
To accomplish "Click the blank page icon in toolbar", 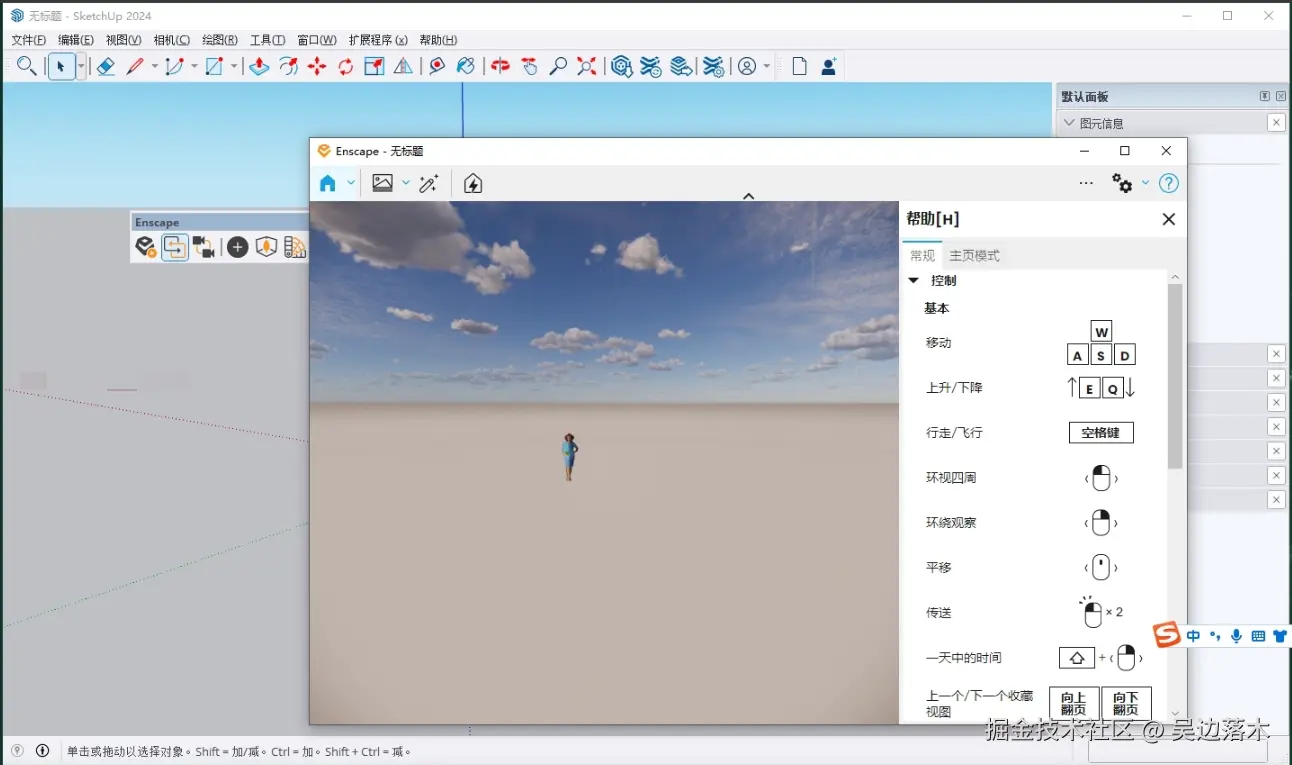I will (799, 66).
